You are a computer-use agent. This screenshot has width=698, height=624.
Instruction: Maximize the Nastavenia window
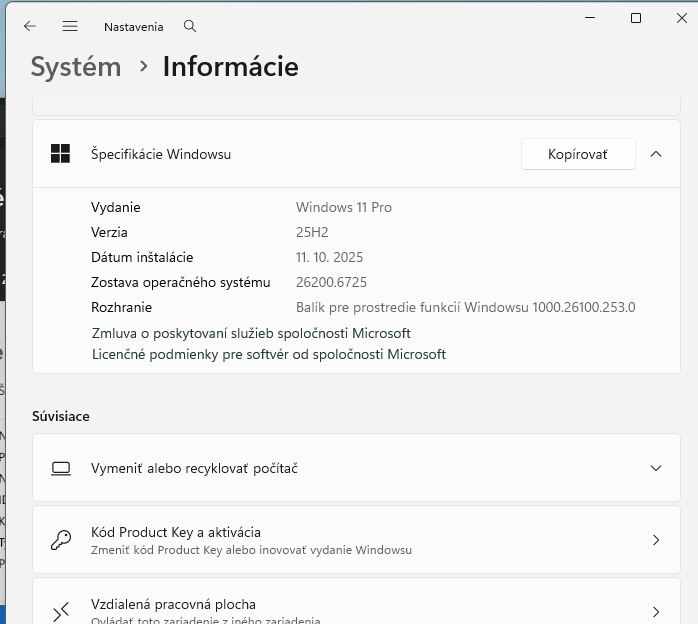[636, 18]
